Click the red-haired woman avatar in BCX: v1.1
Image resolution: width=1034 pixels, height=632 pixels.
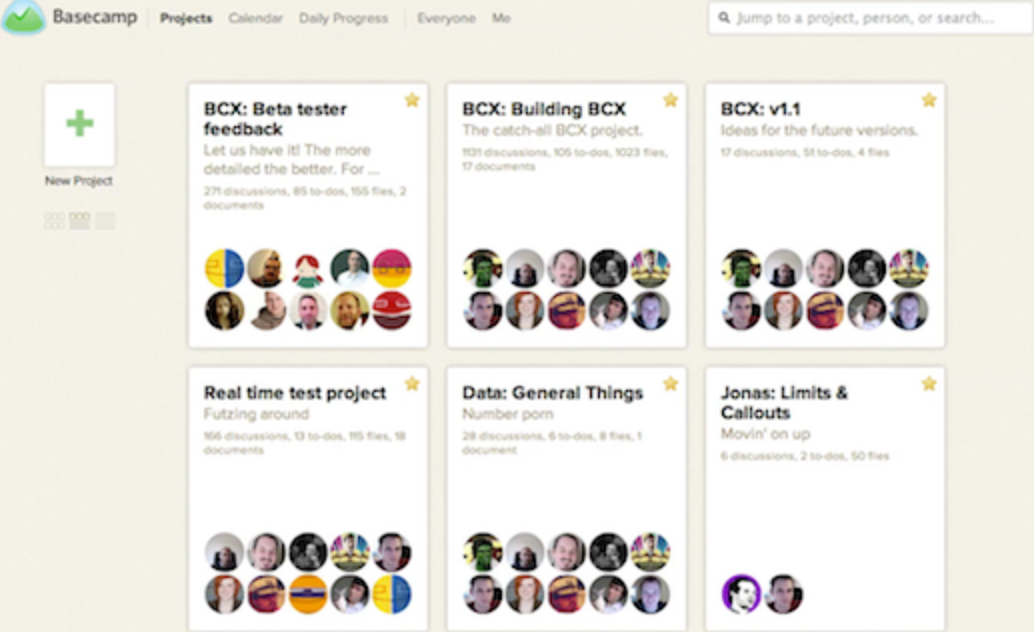click(783, 310)
